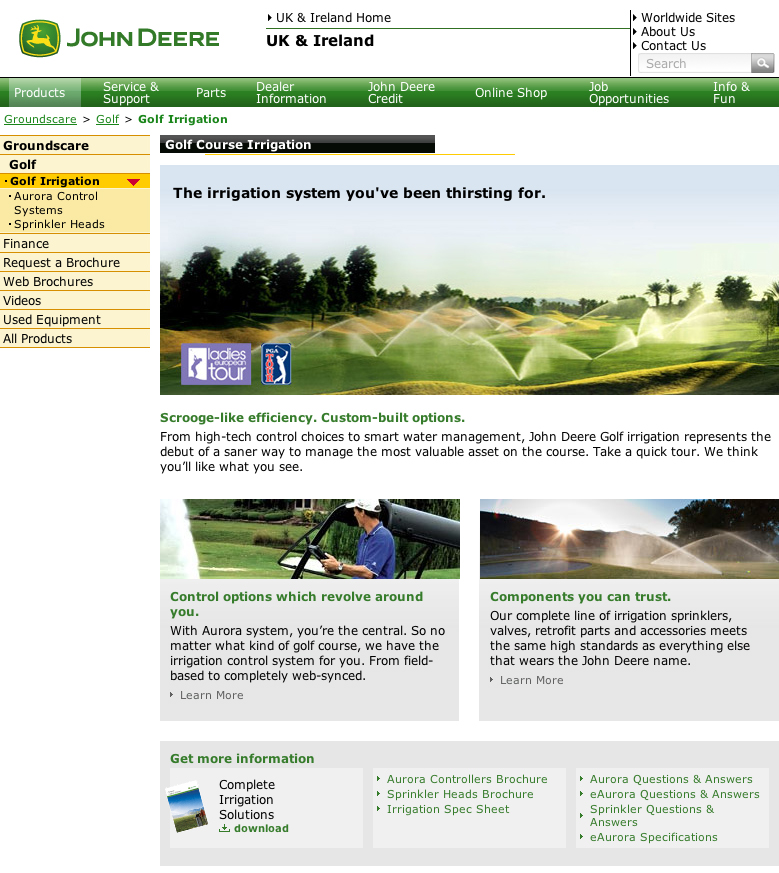The height and width of the screenshot is (873, 779).
Task: Type in the Search input field
Action: pyautogui.click(x=693, y=64)
